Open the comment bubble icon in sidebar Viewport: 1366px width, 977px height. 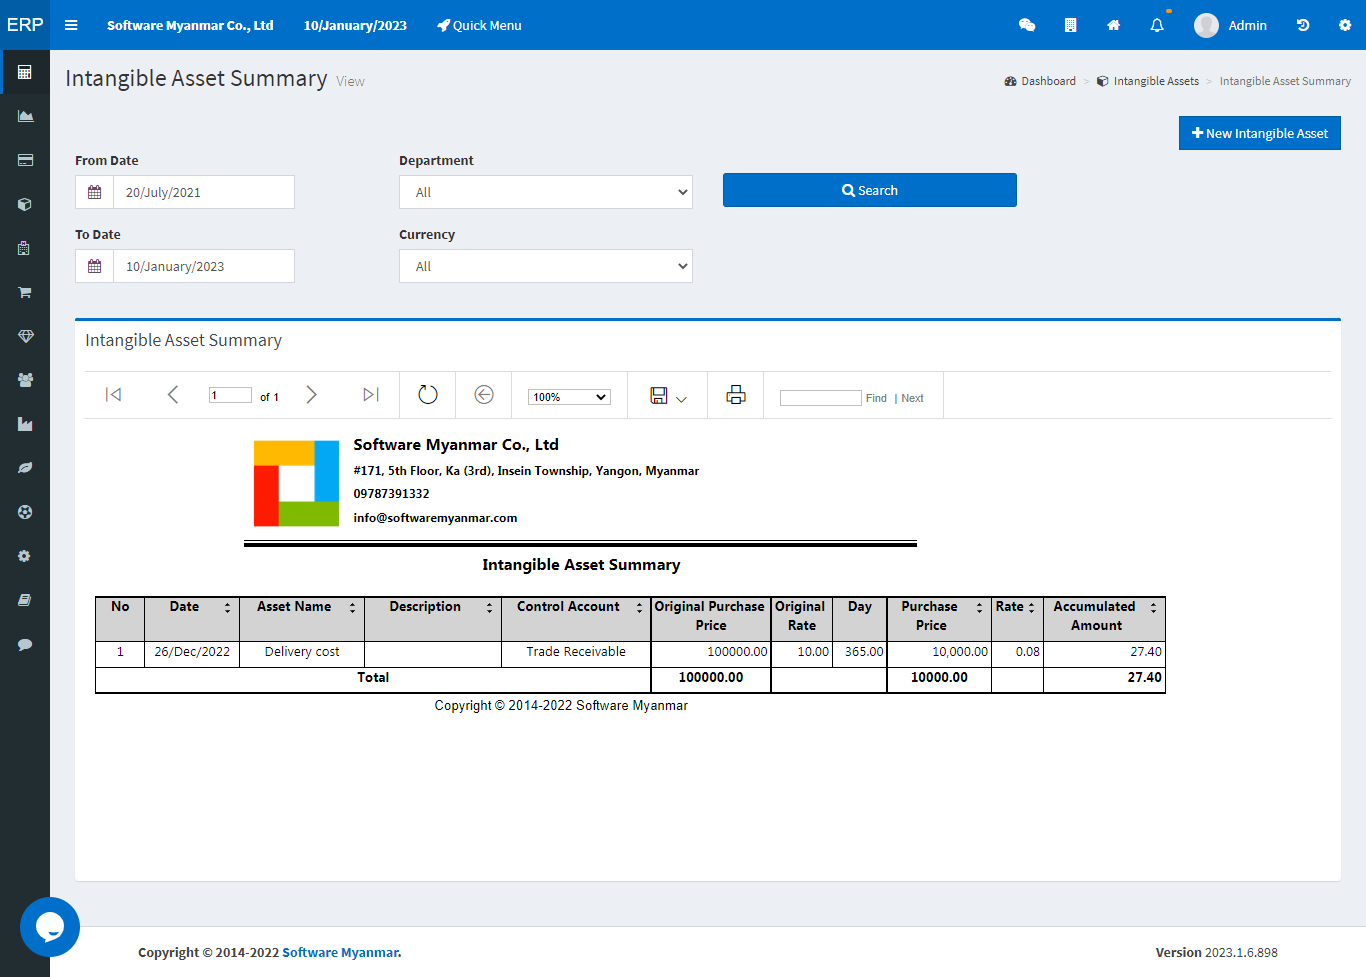click(25, 644)
